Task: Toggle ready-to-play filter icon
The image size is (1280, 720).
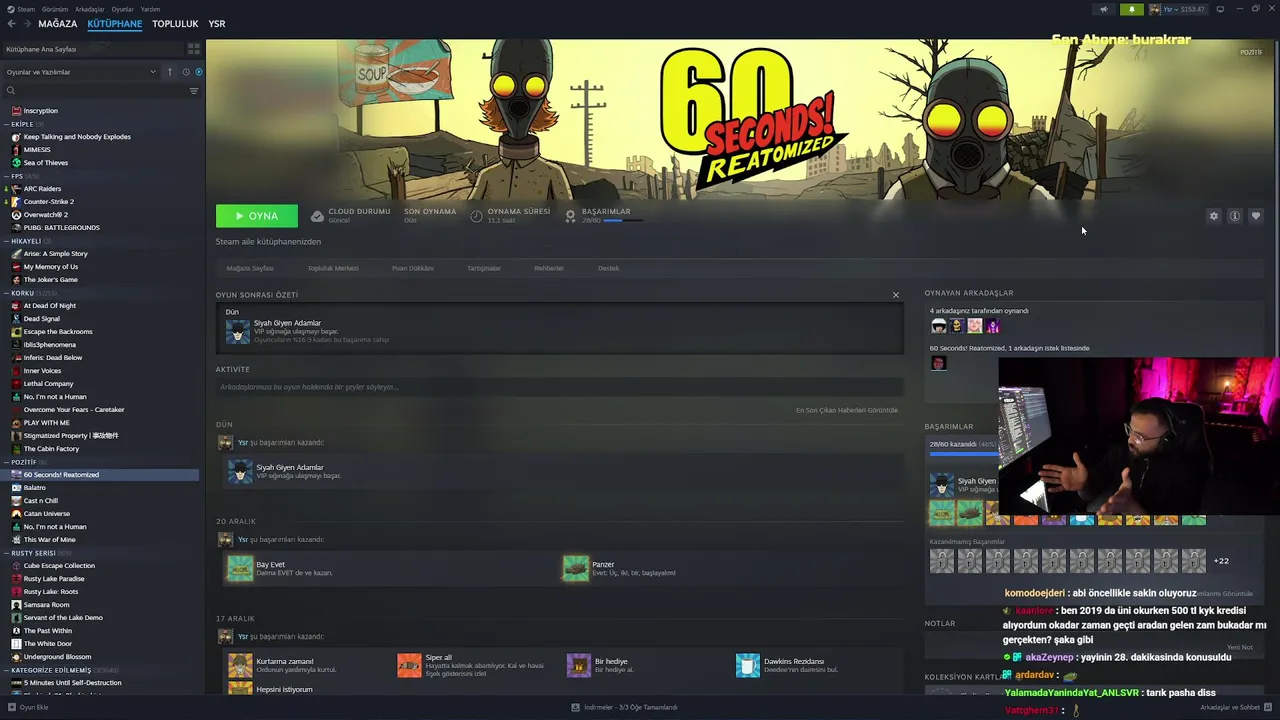Action: click(198, 72)
